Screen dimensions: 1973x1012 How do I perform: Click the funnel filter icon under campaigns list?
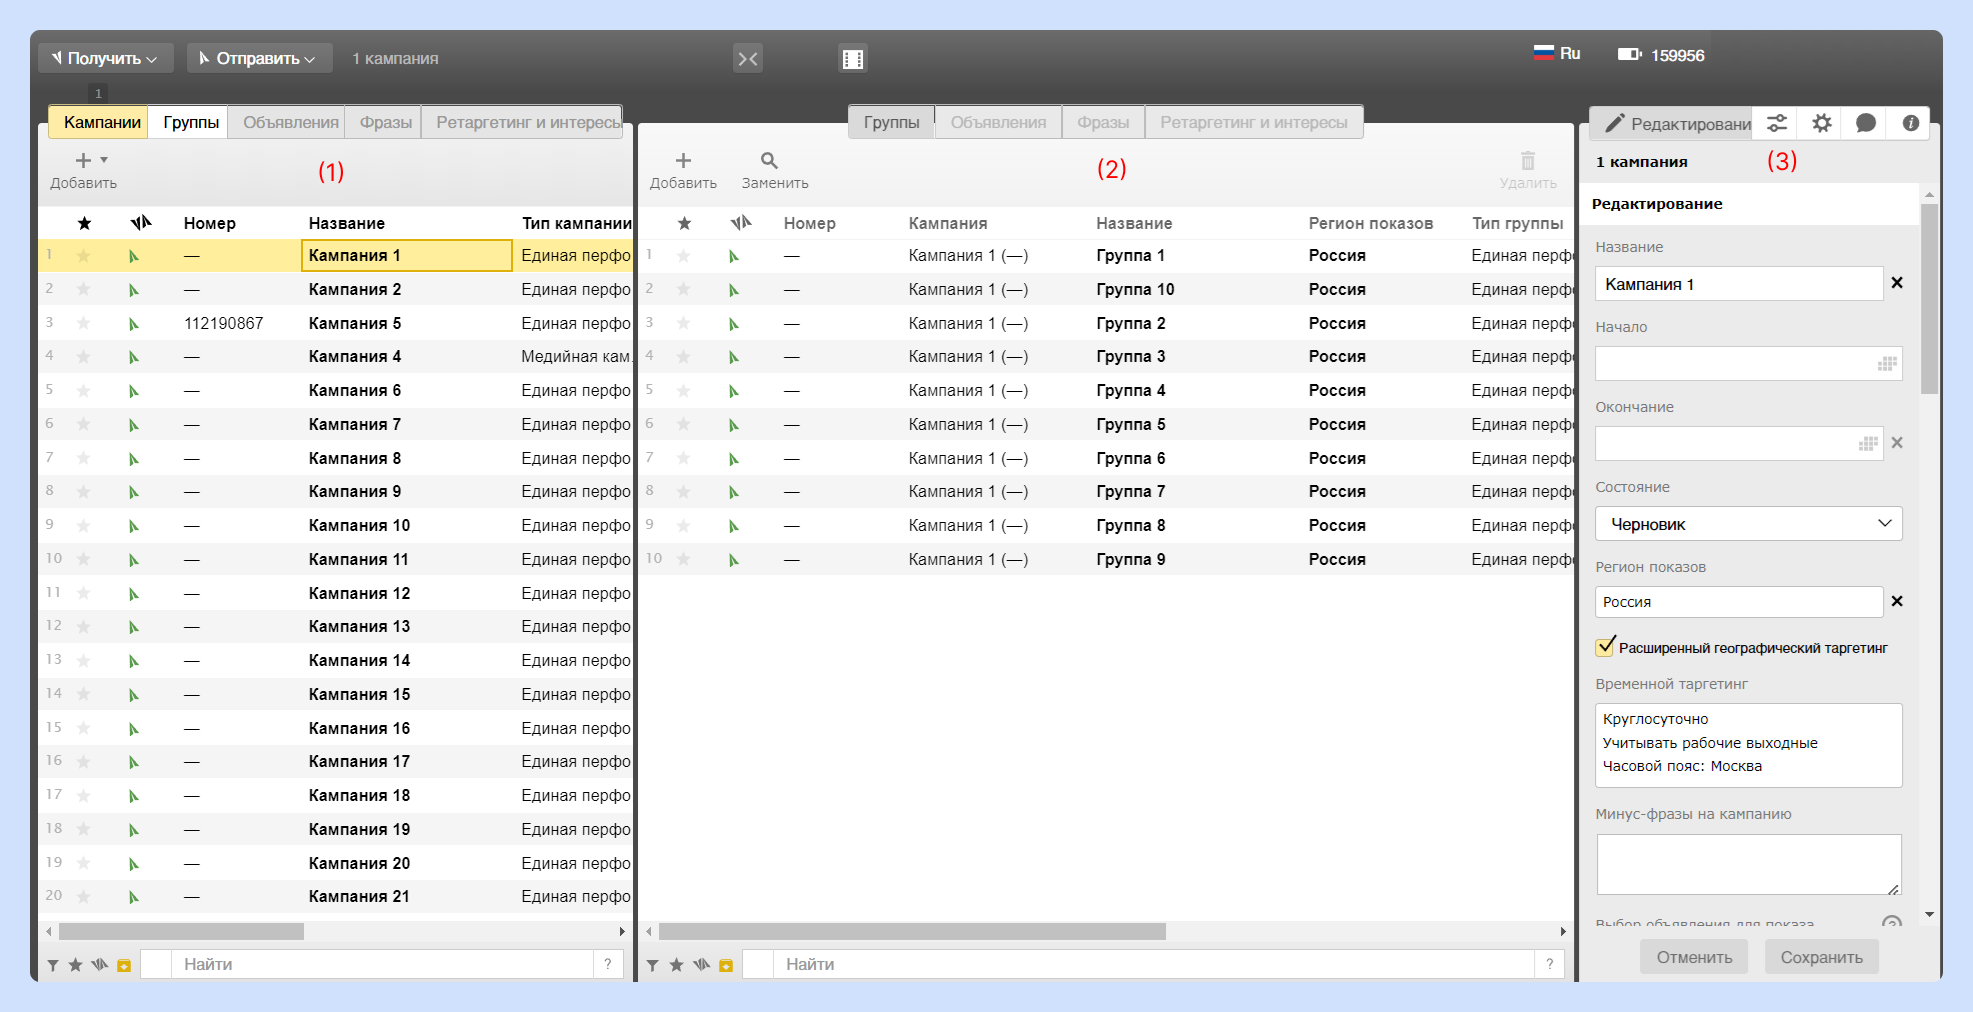click(53, 965)
